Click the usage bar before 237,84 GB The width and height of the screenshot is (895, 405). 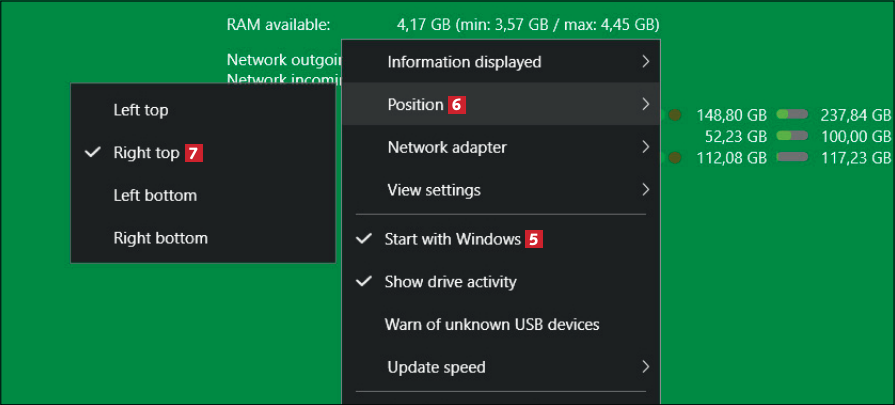(792, 115)
